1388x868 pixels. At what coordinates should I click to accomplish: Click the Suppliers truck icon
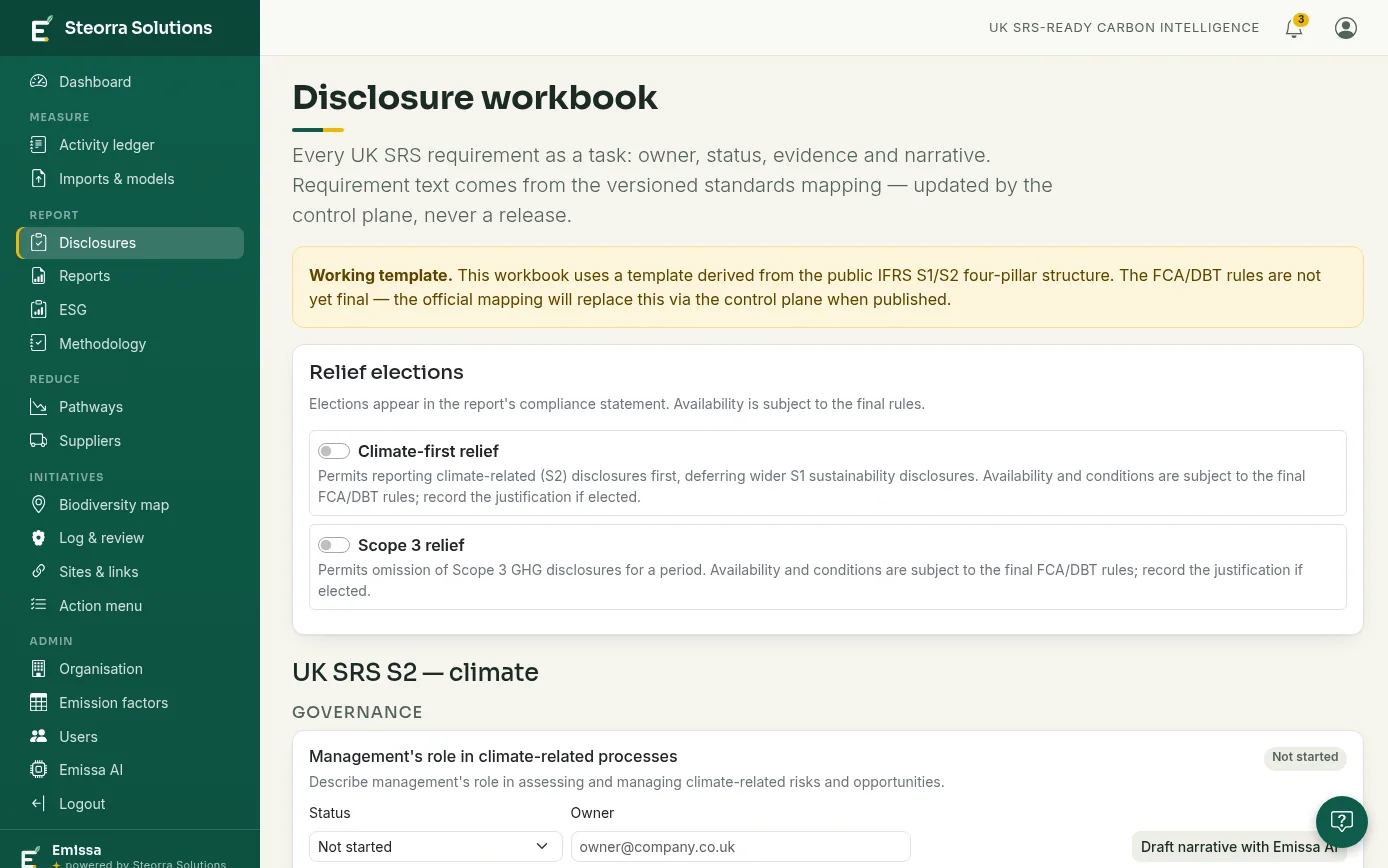click(x=38, y=441)
